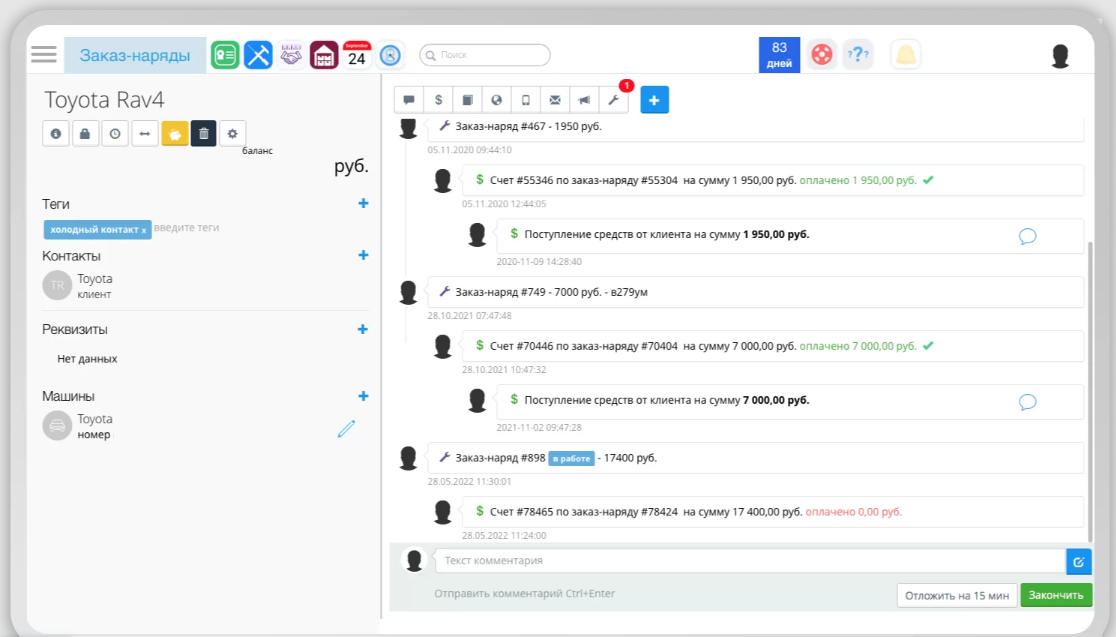Viewport: 1116px width, 637px height.
Task: Click the в работе status badge
Action: pos(572,458)
